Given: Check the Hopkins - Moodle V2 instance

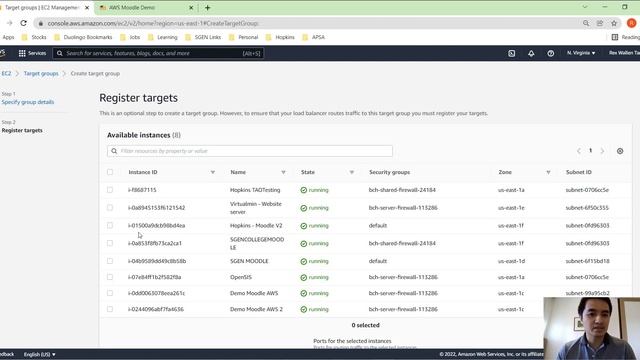Looking at the screenshot, I should tap(110, 225).
